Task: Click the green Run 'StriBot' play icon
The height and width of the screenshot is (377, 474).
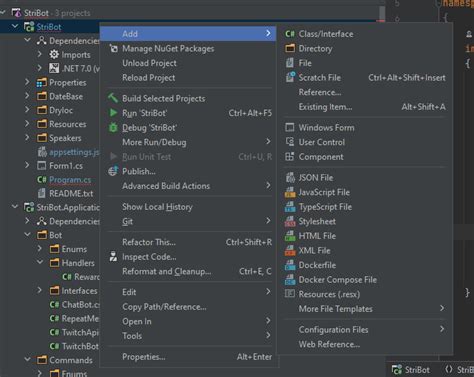Action: click(113, 113)
